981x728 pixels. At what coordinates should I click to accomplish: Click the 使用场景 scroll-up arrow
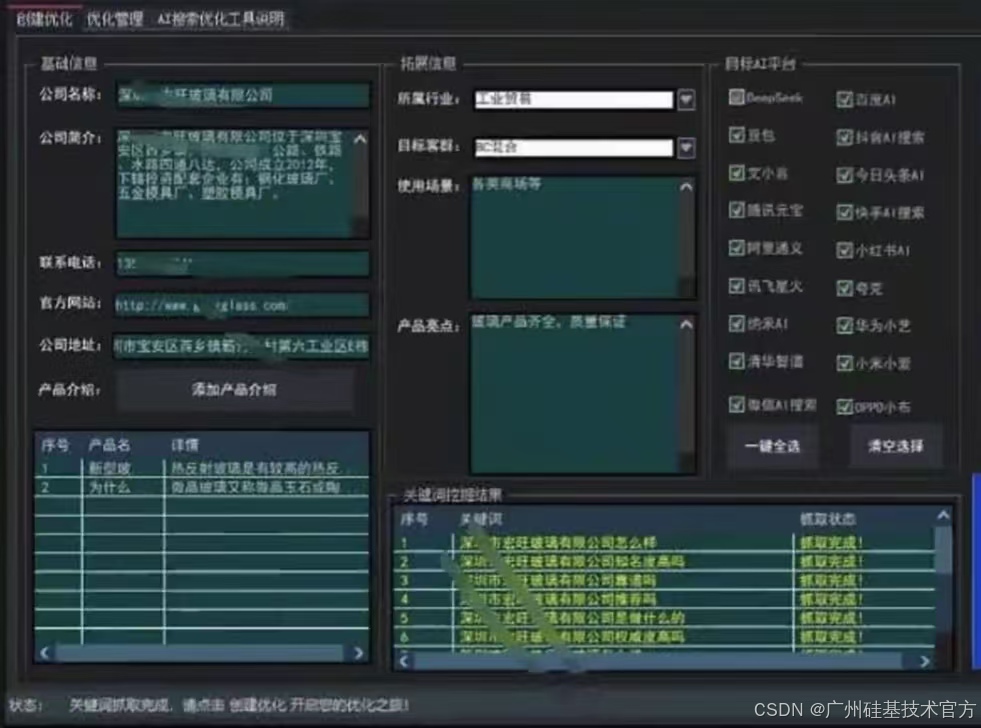[x=686, y=186]
